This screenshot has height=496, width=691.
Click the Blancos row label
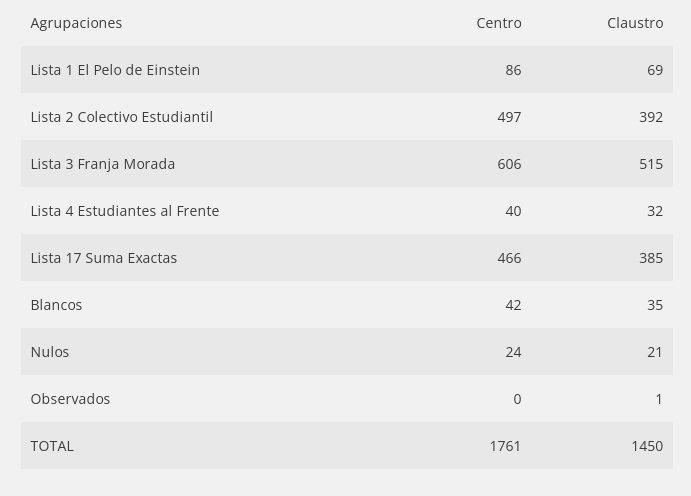56,305
